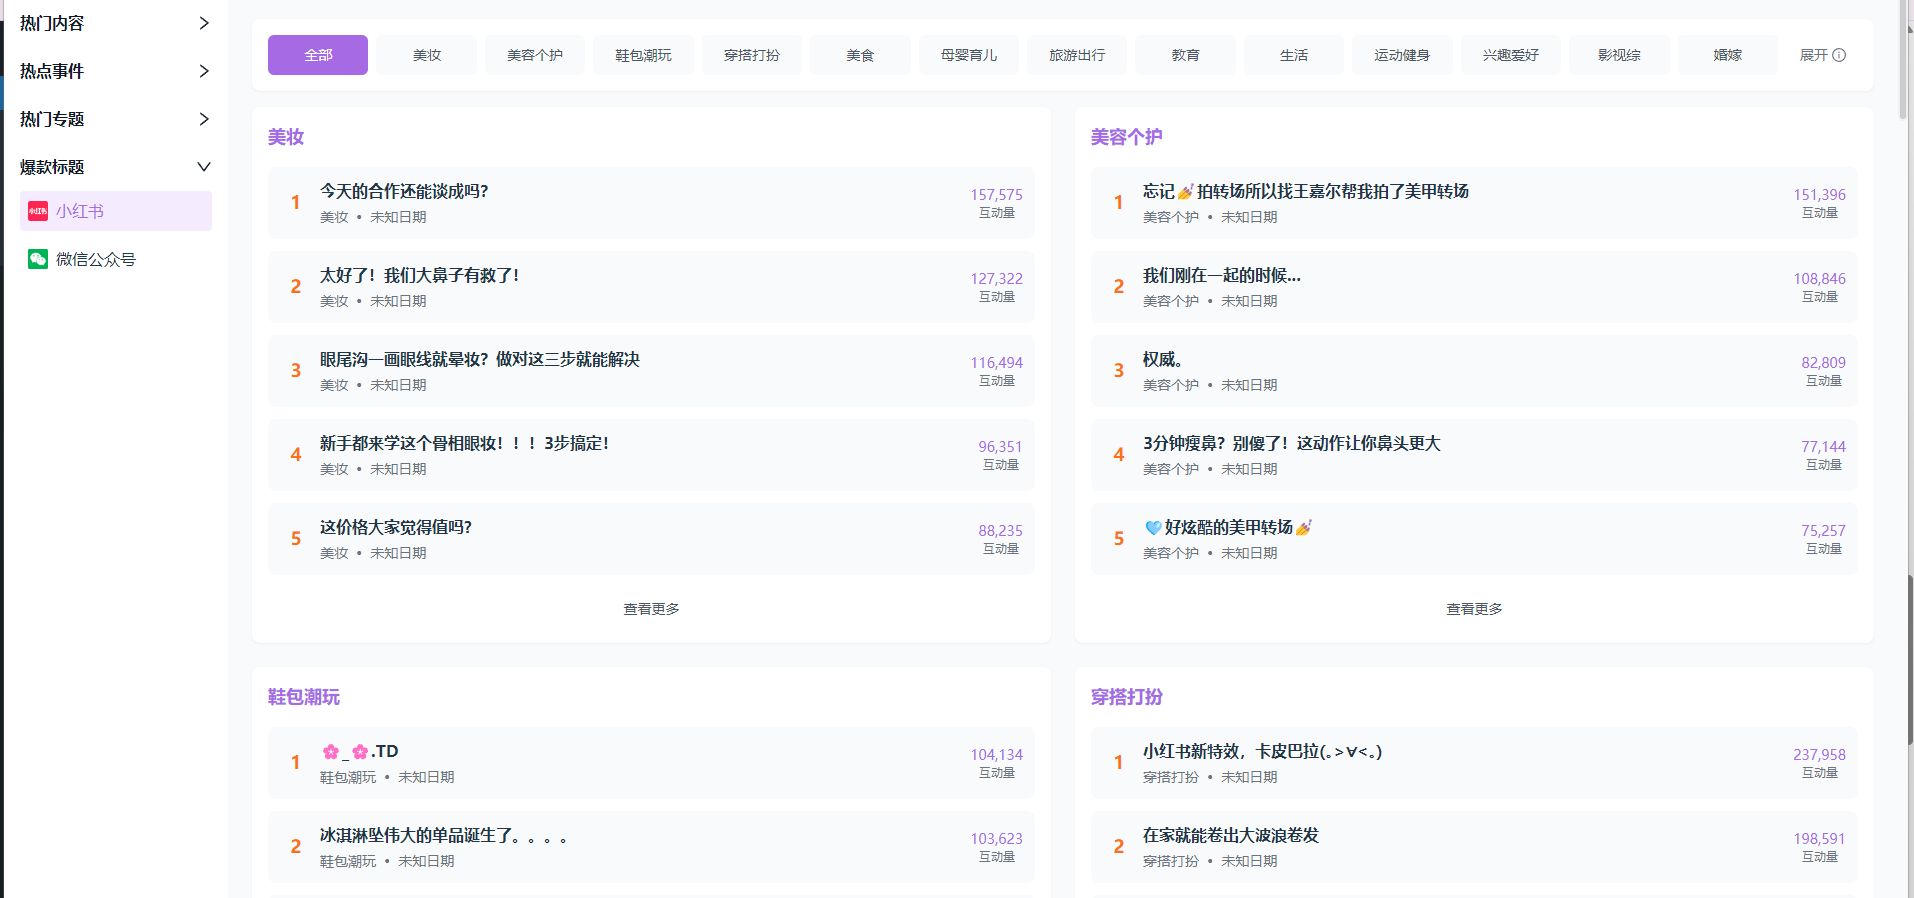
Task: Switch to the 母婴育儿 category tab
Action: 968,55
